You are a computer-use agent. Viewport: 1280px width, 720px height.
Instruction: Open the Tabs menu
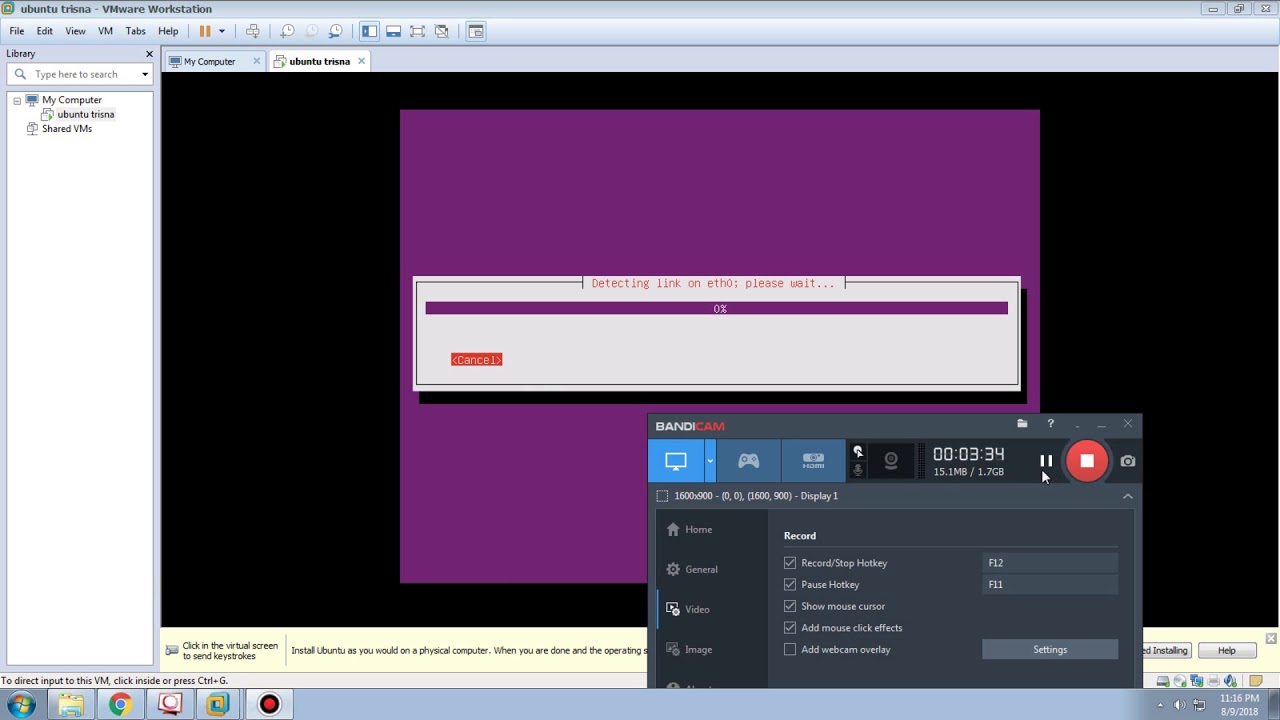[x=136, y=31]
